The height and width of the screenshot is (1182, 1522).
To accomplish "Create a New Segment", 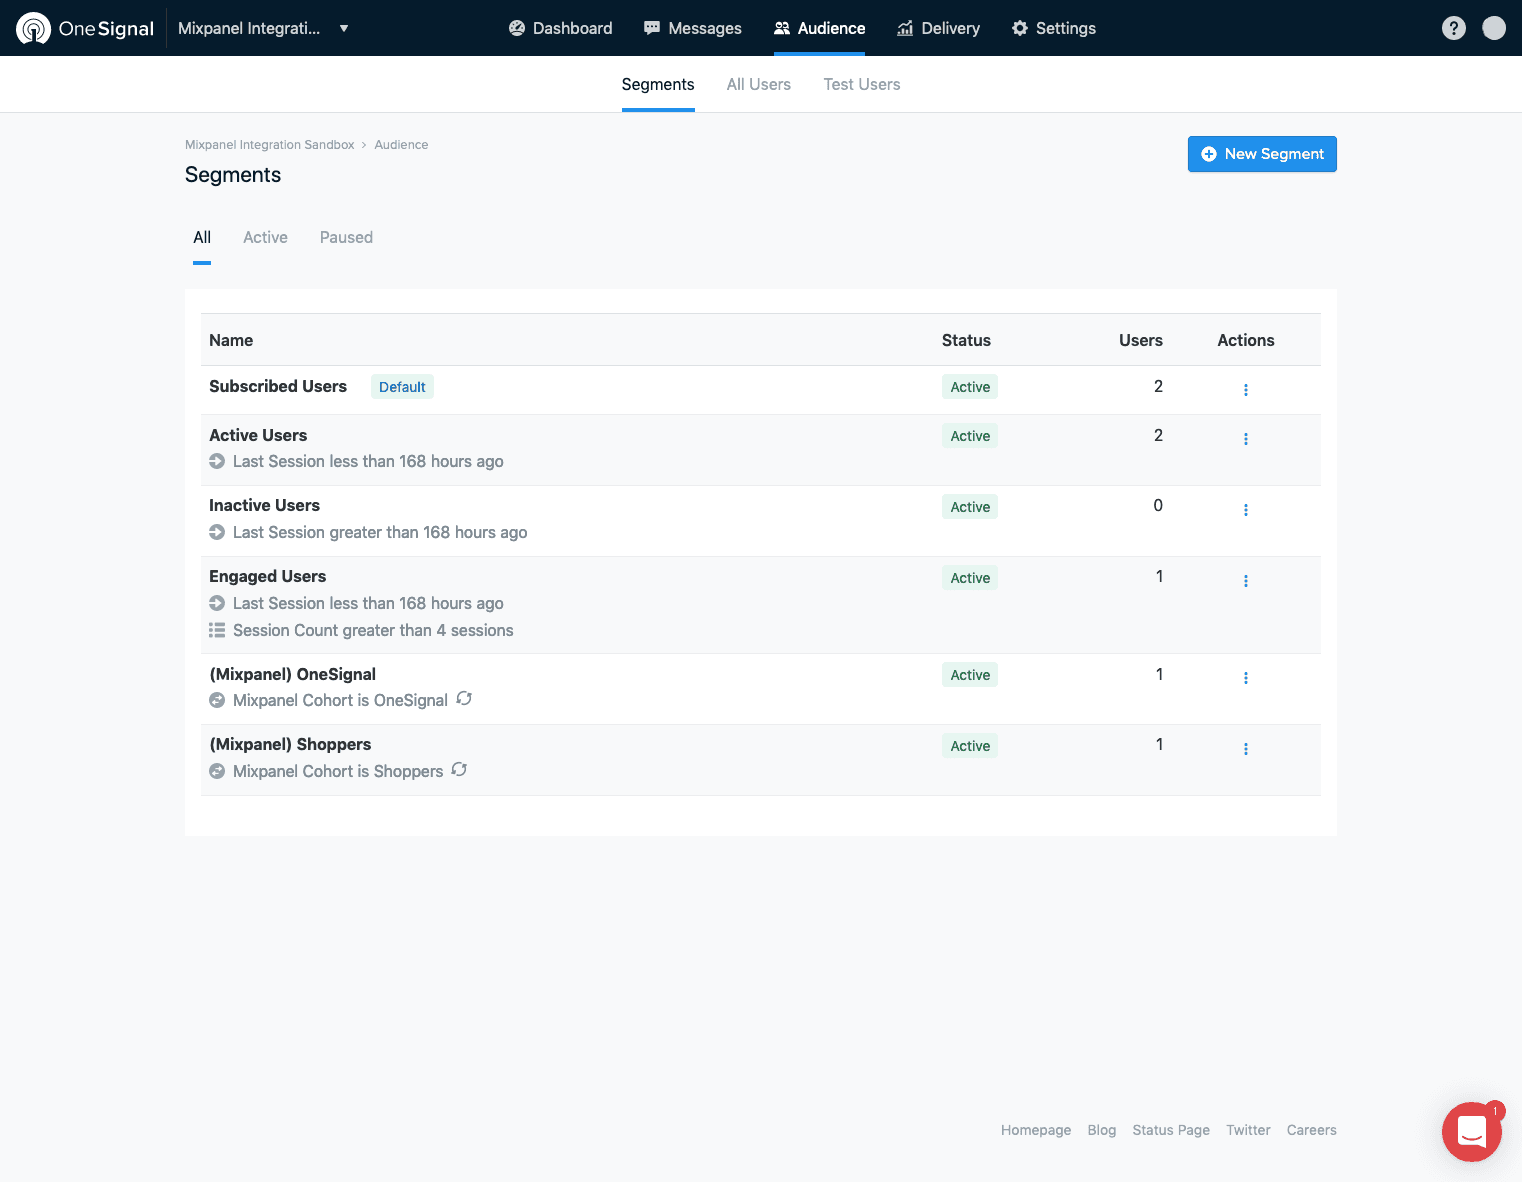I will click(1261, 154).
